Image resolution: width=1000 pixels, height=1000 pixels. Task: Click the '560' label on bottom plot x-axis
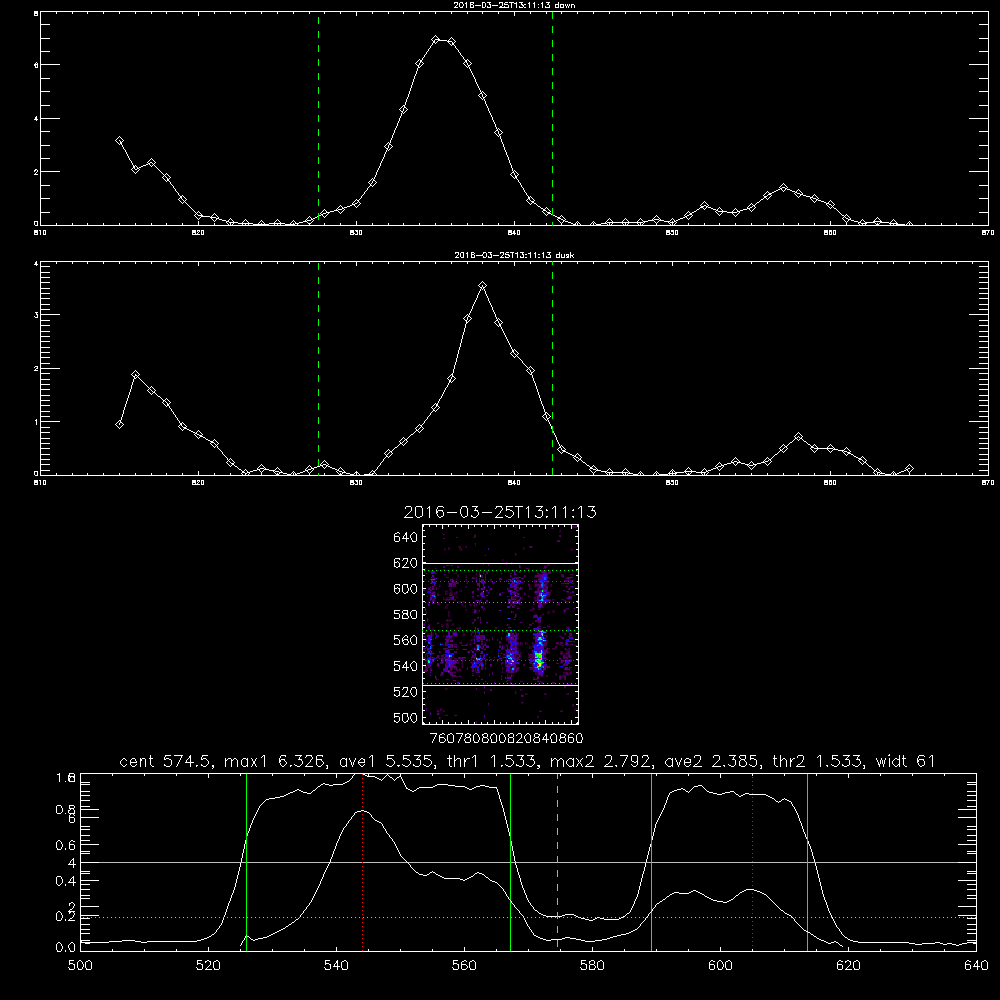click(464, 966)
